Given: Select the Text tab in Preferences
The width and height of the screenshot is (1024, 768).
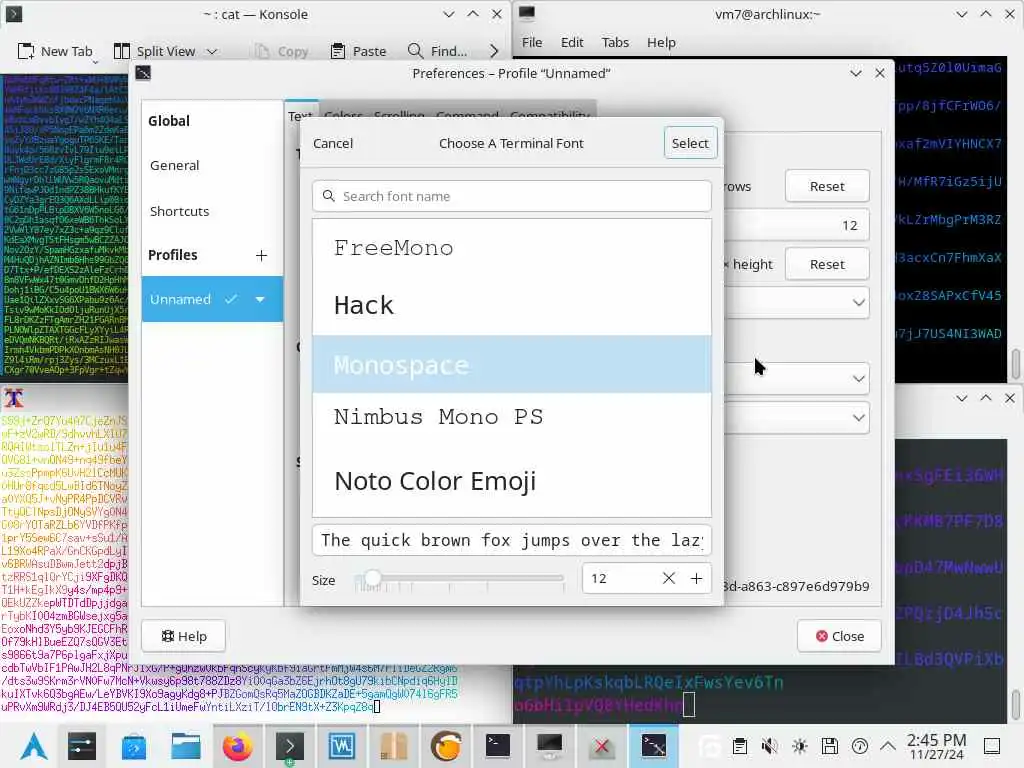Looking at the screenshot, I should [x=300, y=114].
